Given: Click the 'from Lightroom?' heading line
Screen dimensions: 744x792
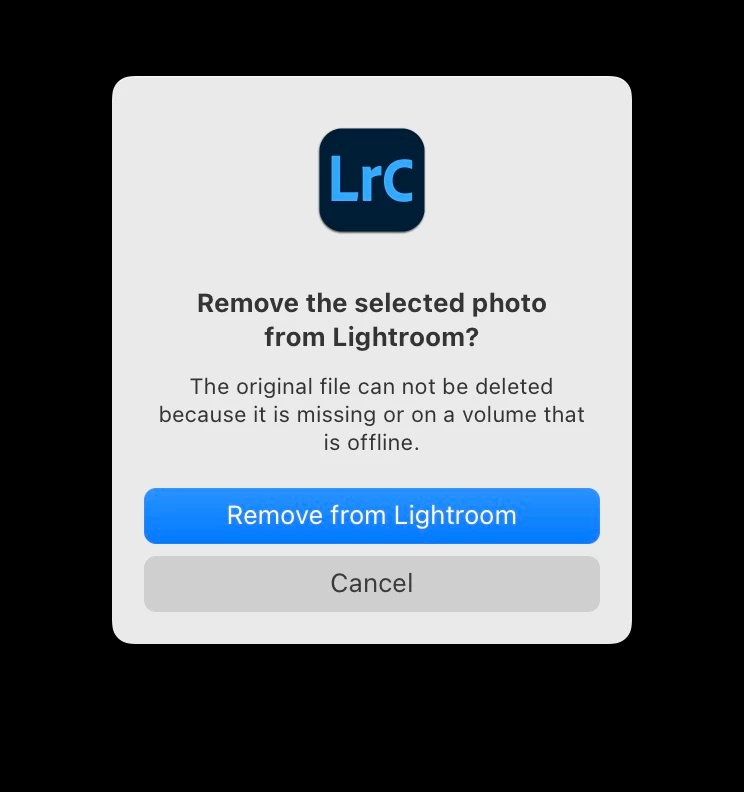Looking at the screenshot, I should pyautogui.click(x=372, y=337).
